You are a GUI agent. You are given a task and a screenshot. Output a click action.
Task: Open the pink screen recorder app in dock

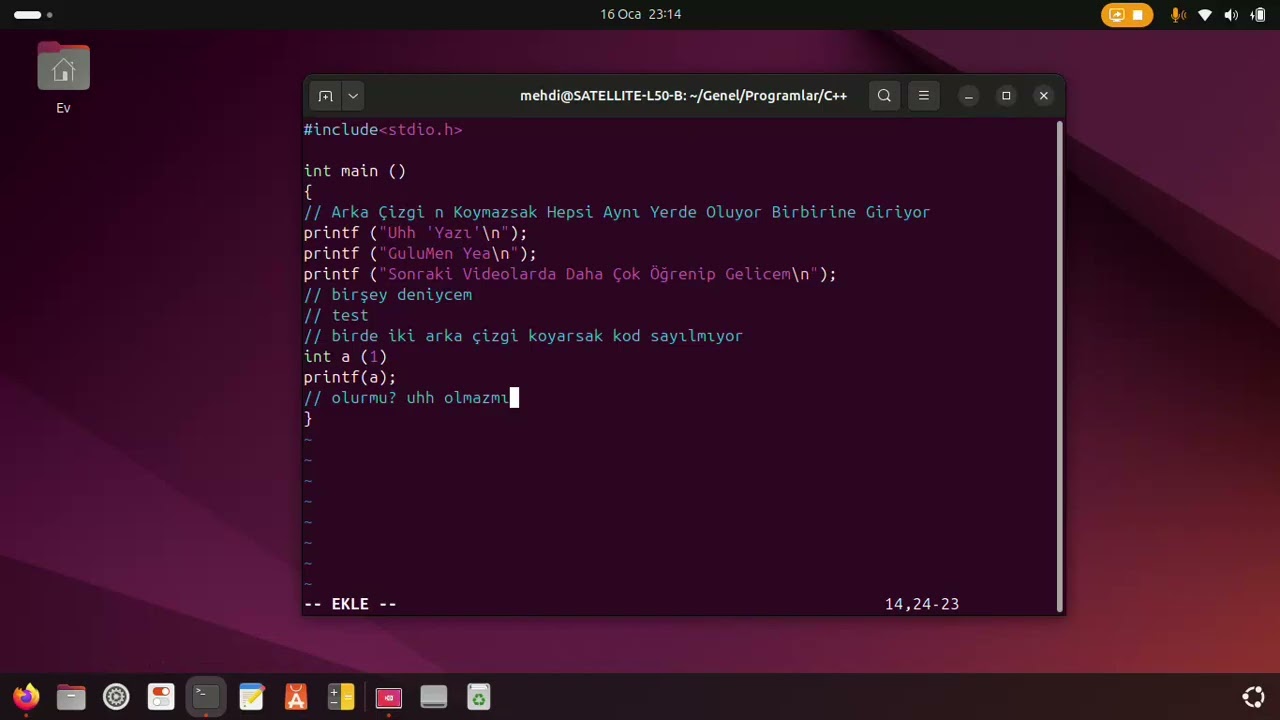pyautogui.click(x=388, y=697)
